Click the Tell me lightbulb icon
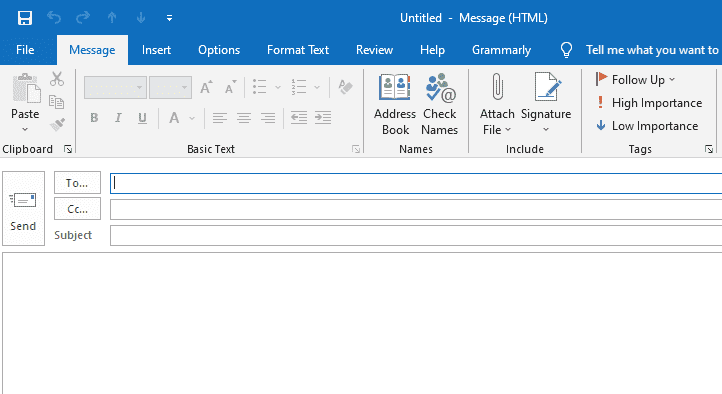Image resolution: width=722 pixels, height=394 pixels. pyautogui.click(x=566, y=50)
